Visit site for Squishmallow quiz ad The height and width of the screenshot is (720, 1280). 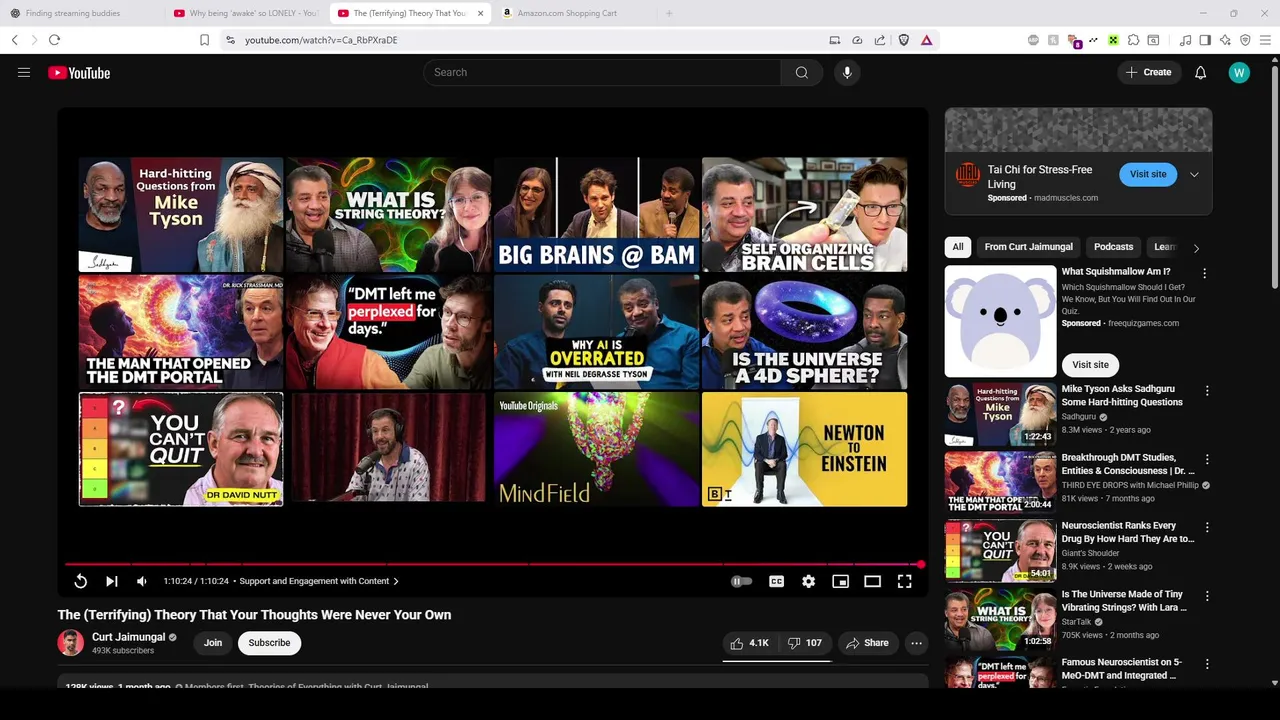click(x=1090, y=365)
